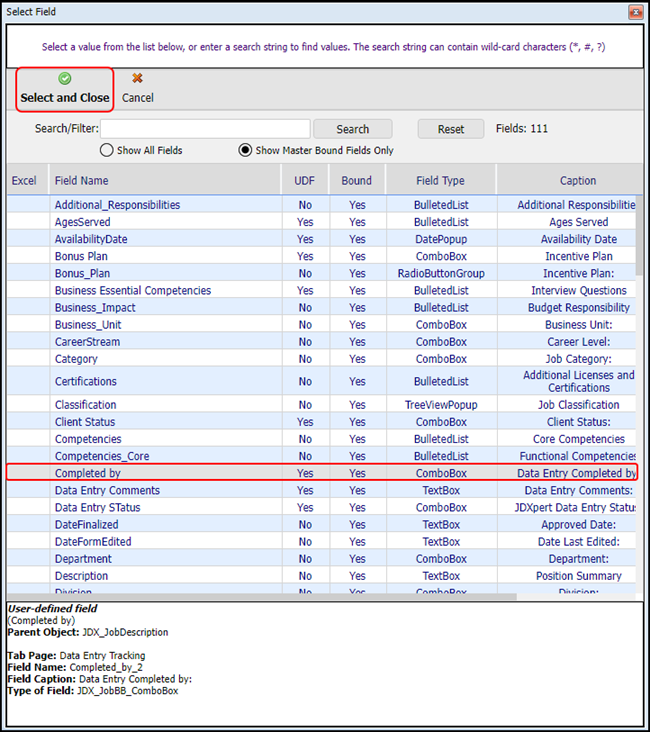
Task: Select Business Essential Competencies field
Action: [321, 290]
